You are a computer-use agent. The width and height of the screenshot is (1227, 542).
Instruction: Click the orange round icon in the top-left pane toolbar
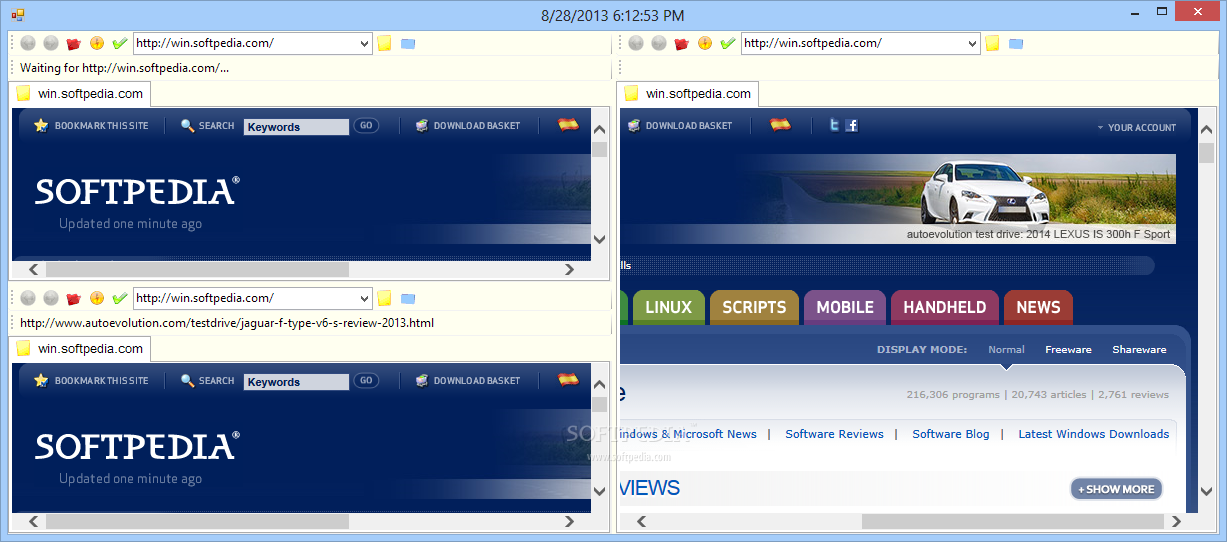97,43
